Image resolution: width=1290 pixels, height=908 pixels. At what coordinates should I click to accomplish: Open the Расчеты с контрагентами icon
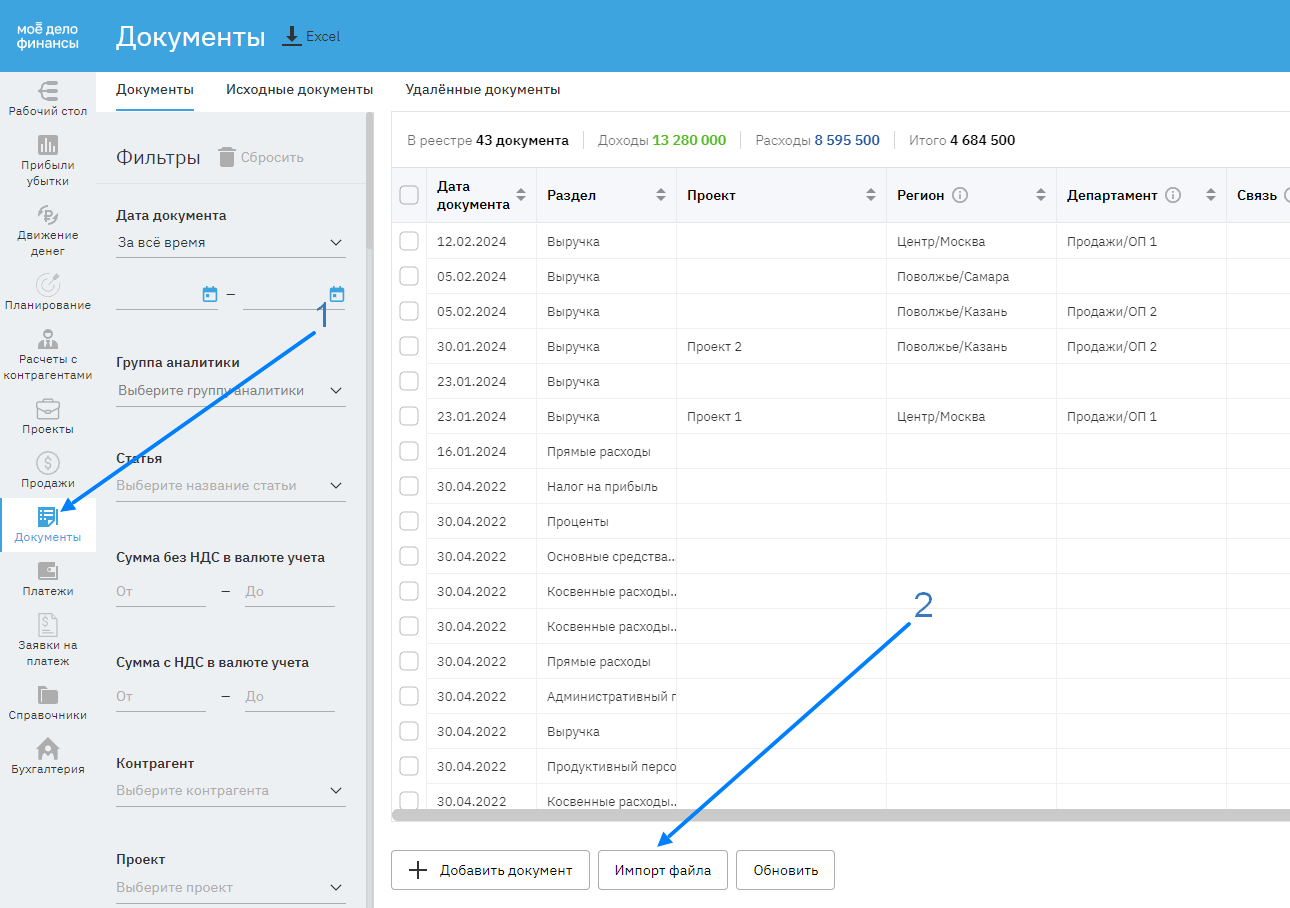[x=48, y=338]
